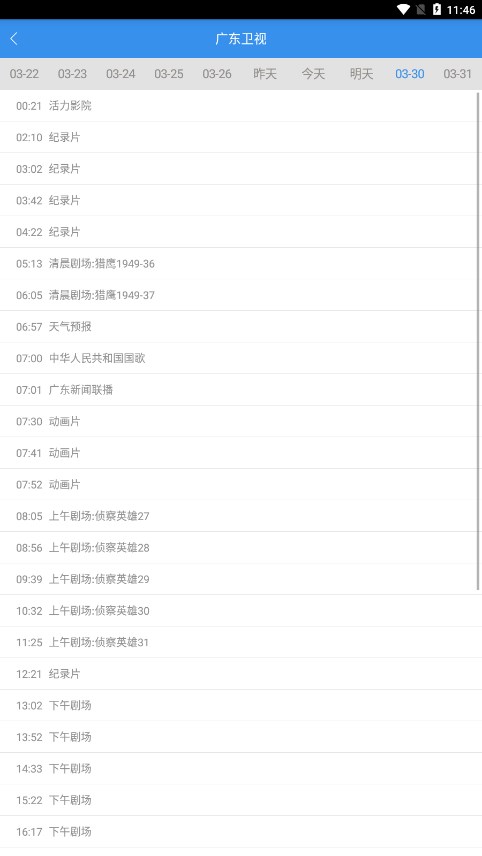Screen dimensions: 482x856
Task: Select the 03-22 date tab
Action: coord(24,74)
